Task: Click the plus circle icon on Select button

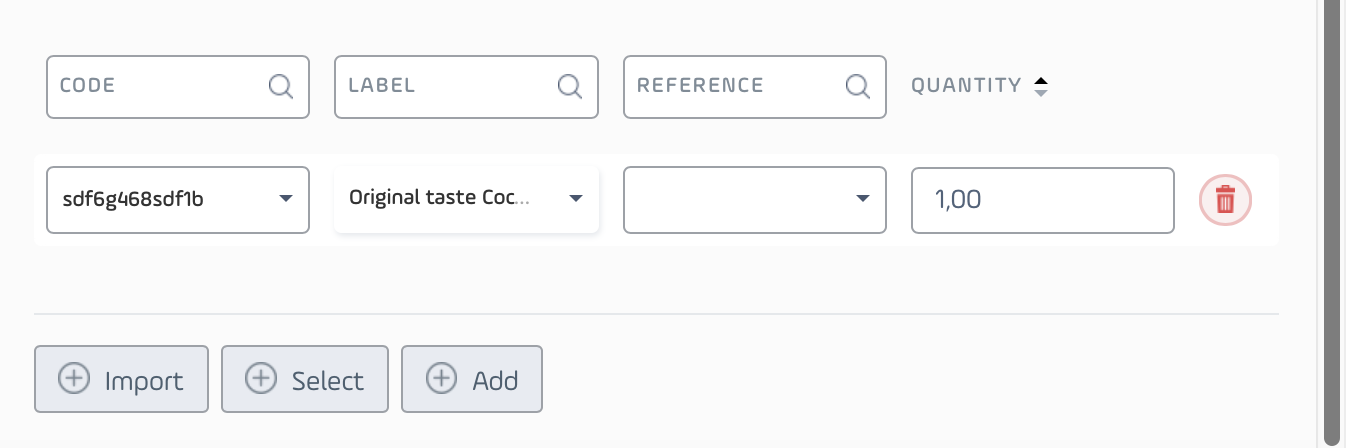Action: (x=261, y=379)
